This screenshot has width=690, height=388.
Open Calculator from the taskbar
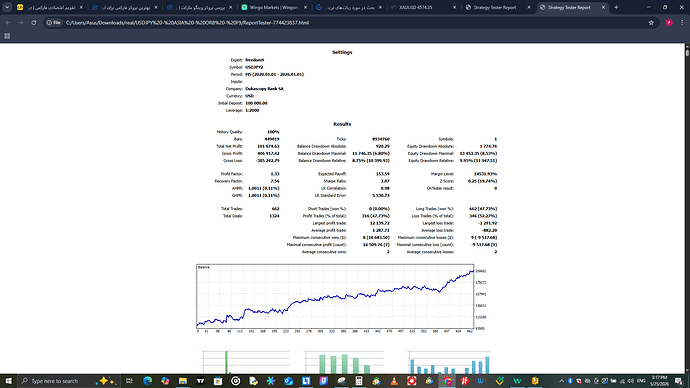click(x=359, y=381)
